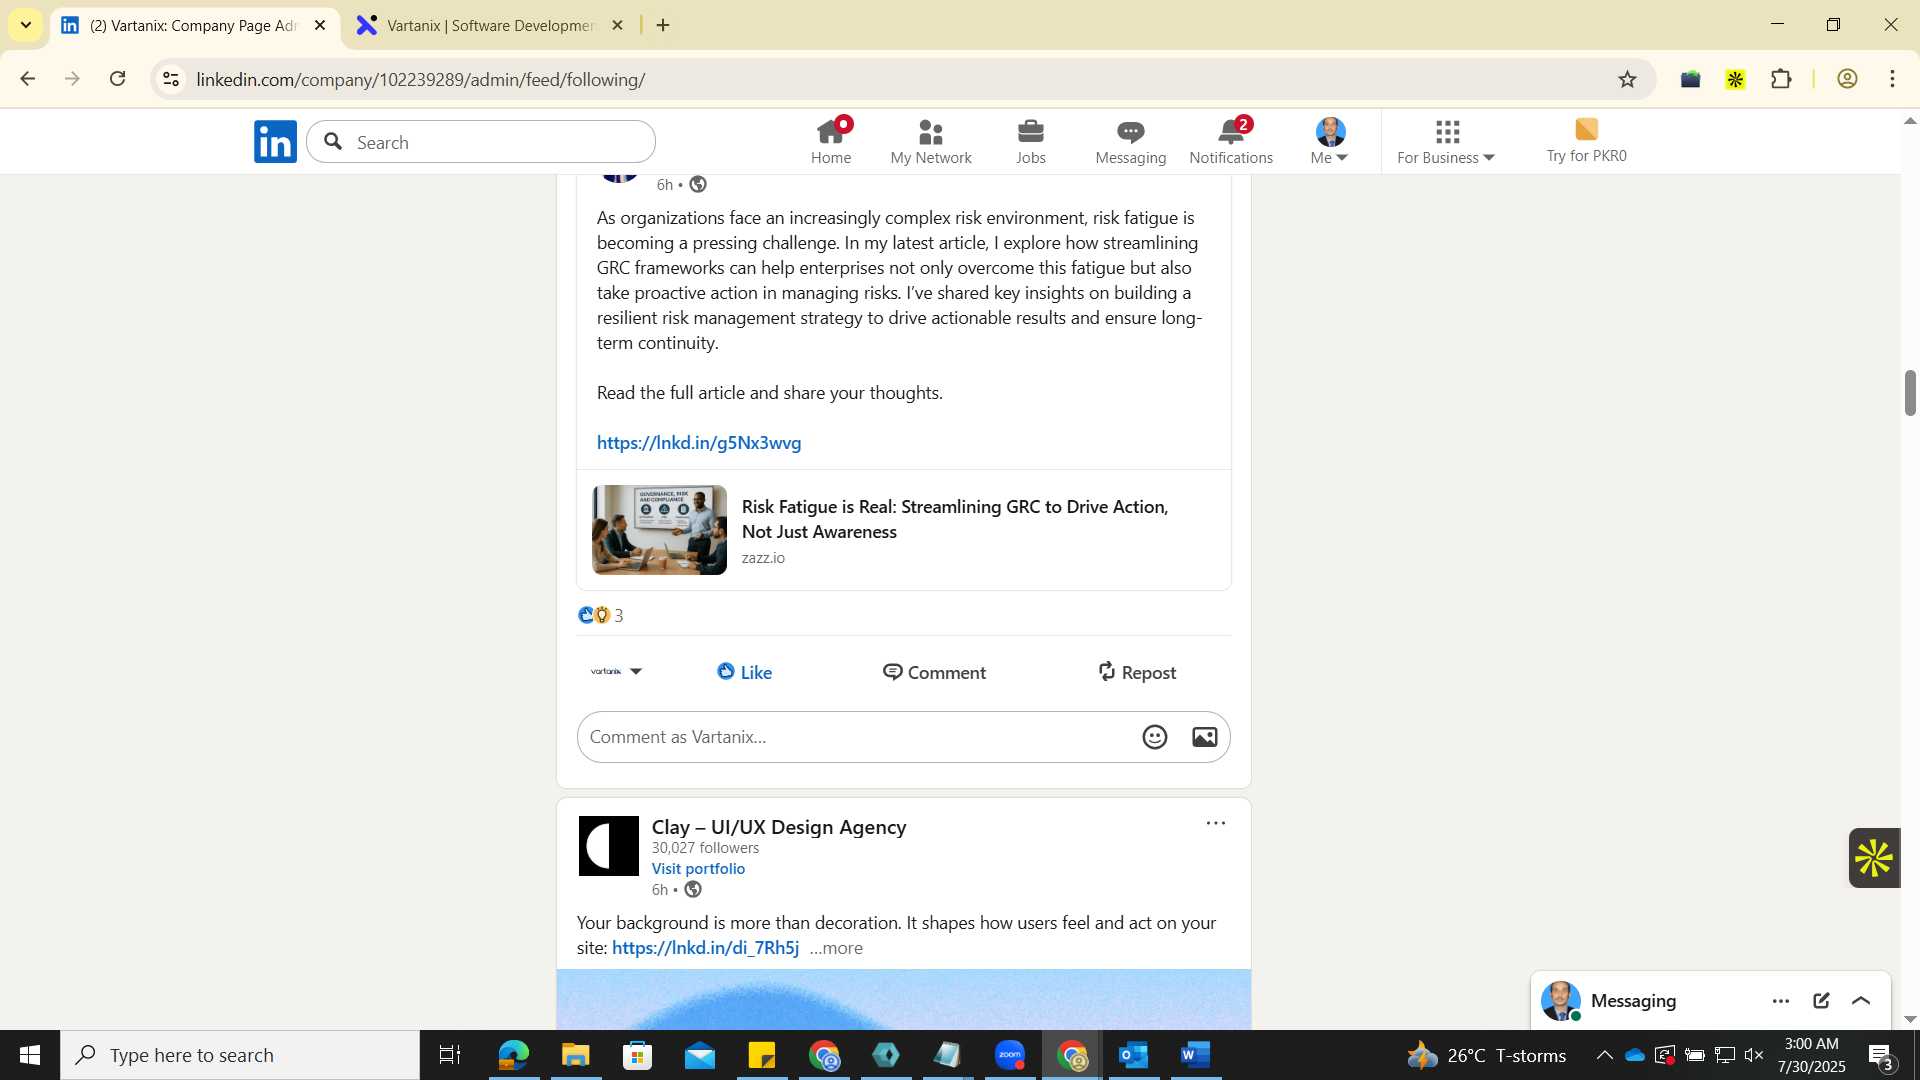Image resolution: width=1920 pixels, height=1080 pixels.
Task: Click Windows taskbar search box
Action: [240, 1055]
